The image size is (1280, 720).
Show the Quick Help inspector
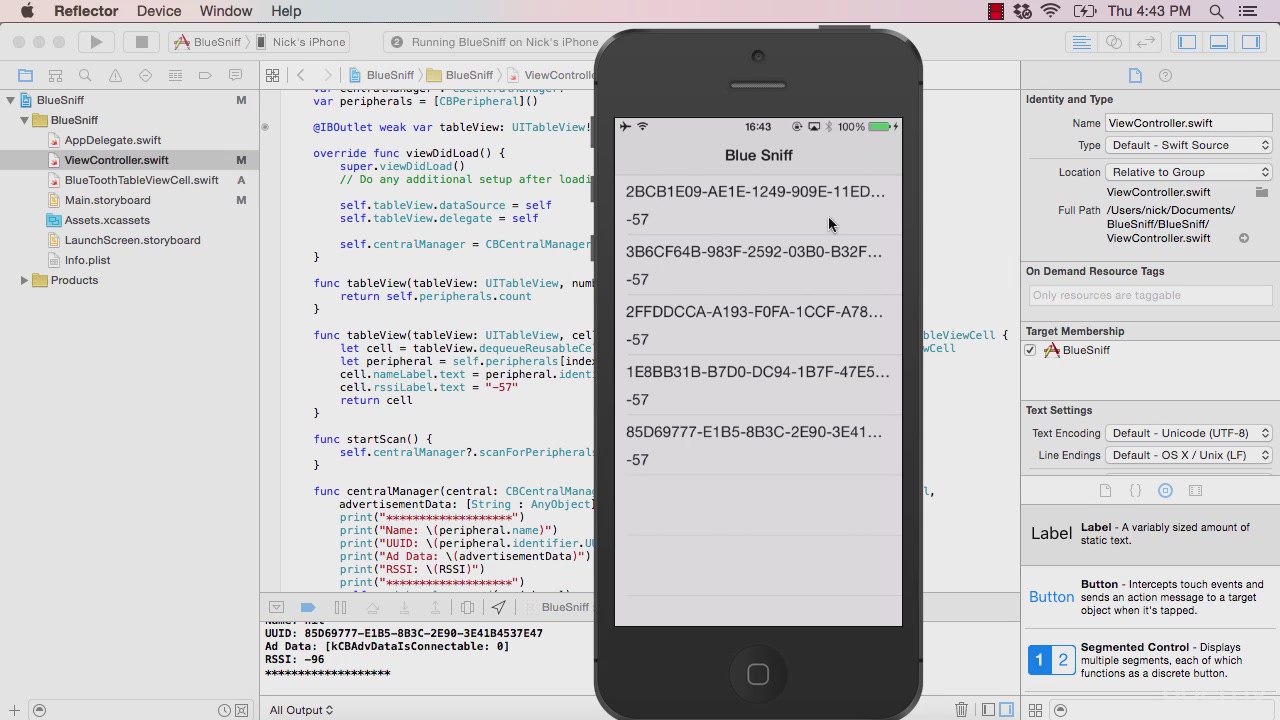pos(1165,76)
